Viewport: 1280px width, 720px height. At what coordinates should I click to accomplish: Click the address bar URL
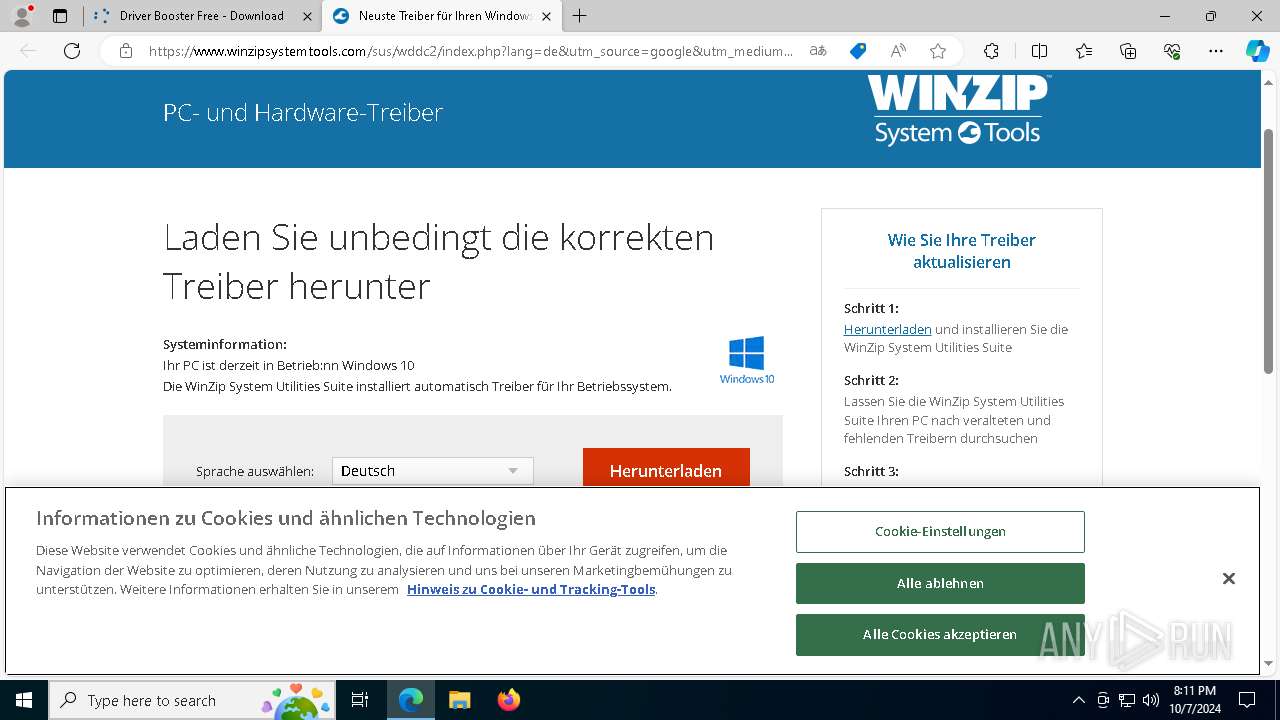pyautogui.click(x=470, y=51)
